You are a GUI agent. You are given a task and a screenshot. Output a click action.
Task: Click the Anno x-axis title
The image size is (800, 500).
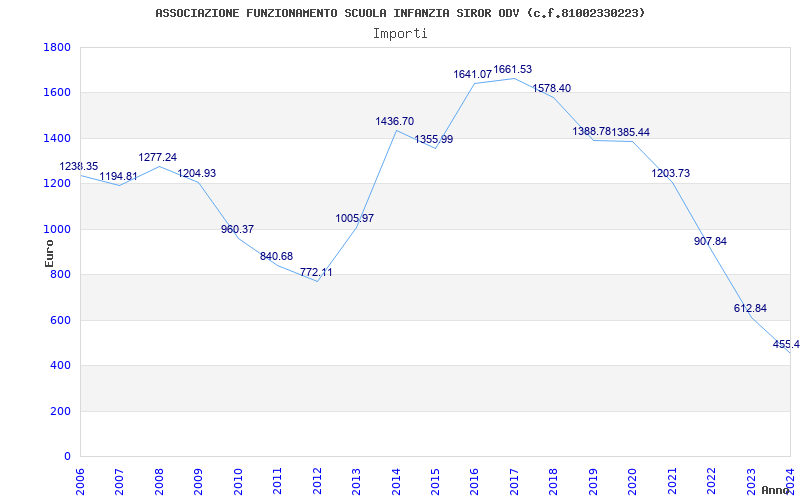(x=775, y=490)
